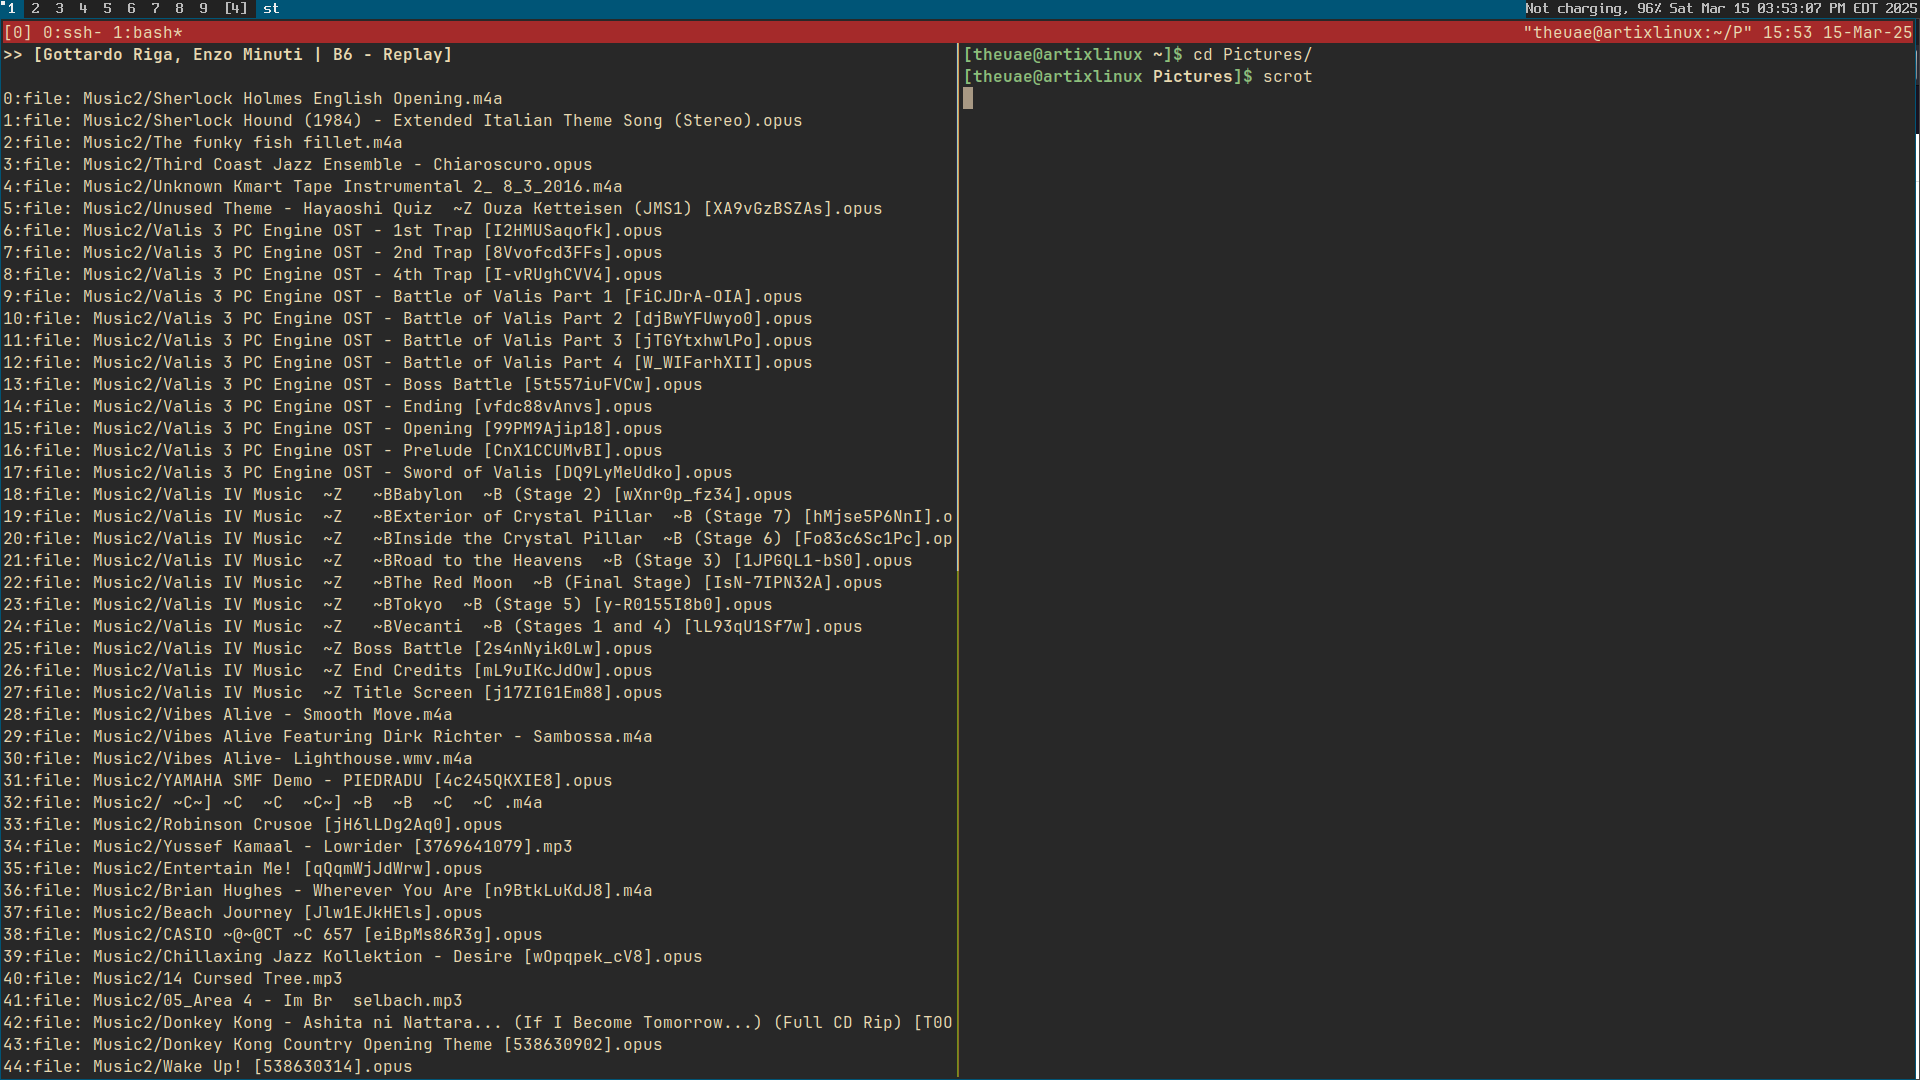Click entry Valis 3 OST Opening
Viewport: 1920px width, 1080px height.
pos(333,429)
